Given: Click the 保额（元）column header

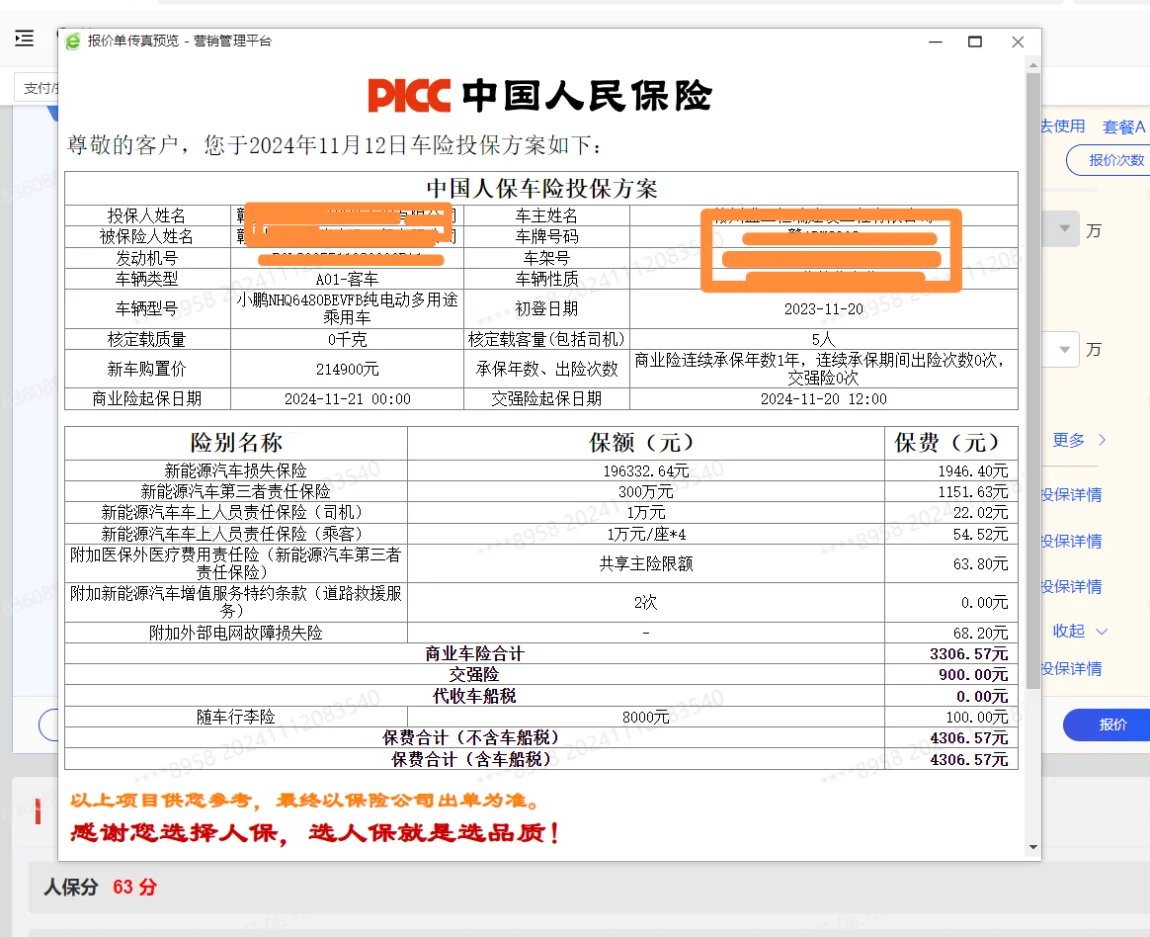Looking at the screenshot, I should 645,443.
